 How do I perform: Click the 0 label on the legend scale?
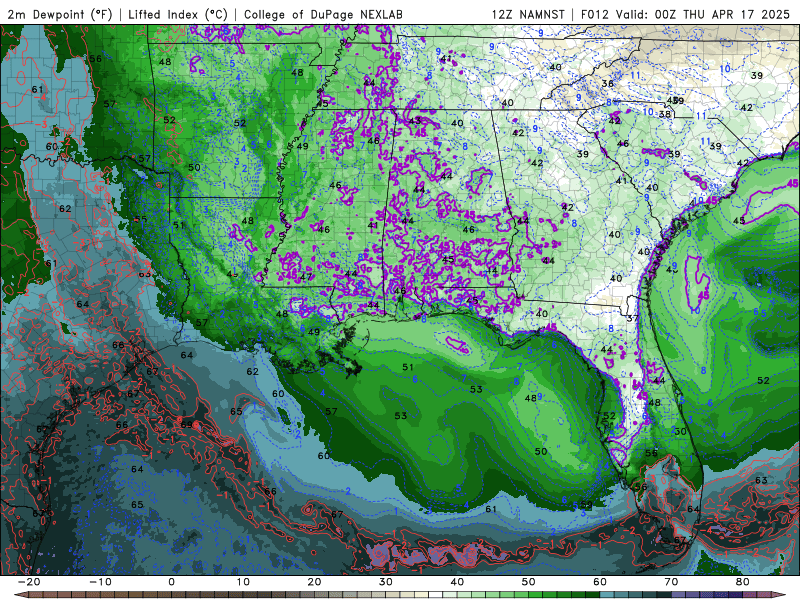[x=171, y=582]
